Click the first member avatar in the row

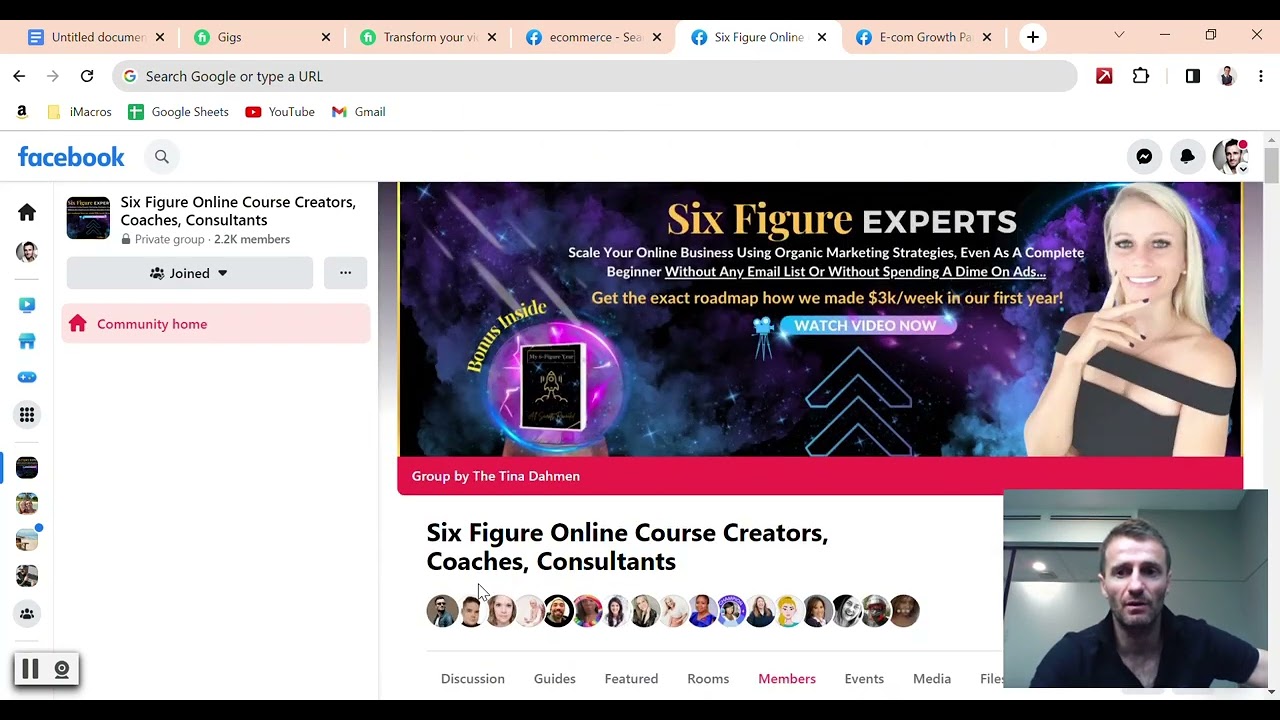[442, 611]
